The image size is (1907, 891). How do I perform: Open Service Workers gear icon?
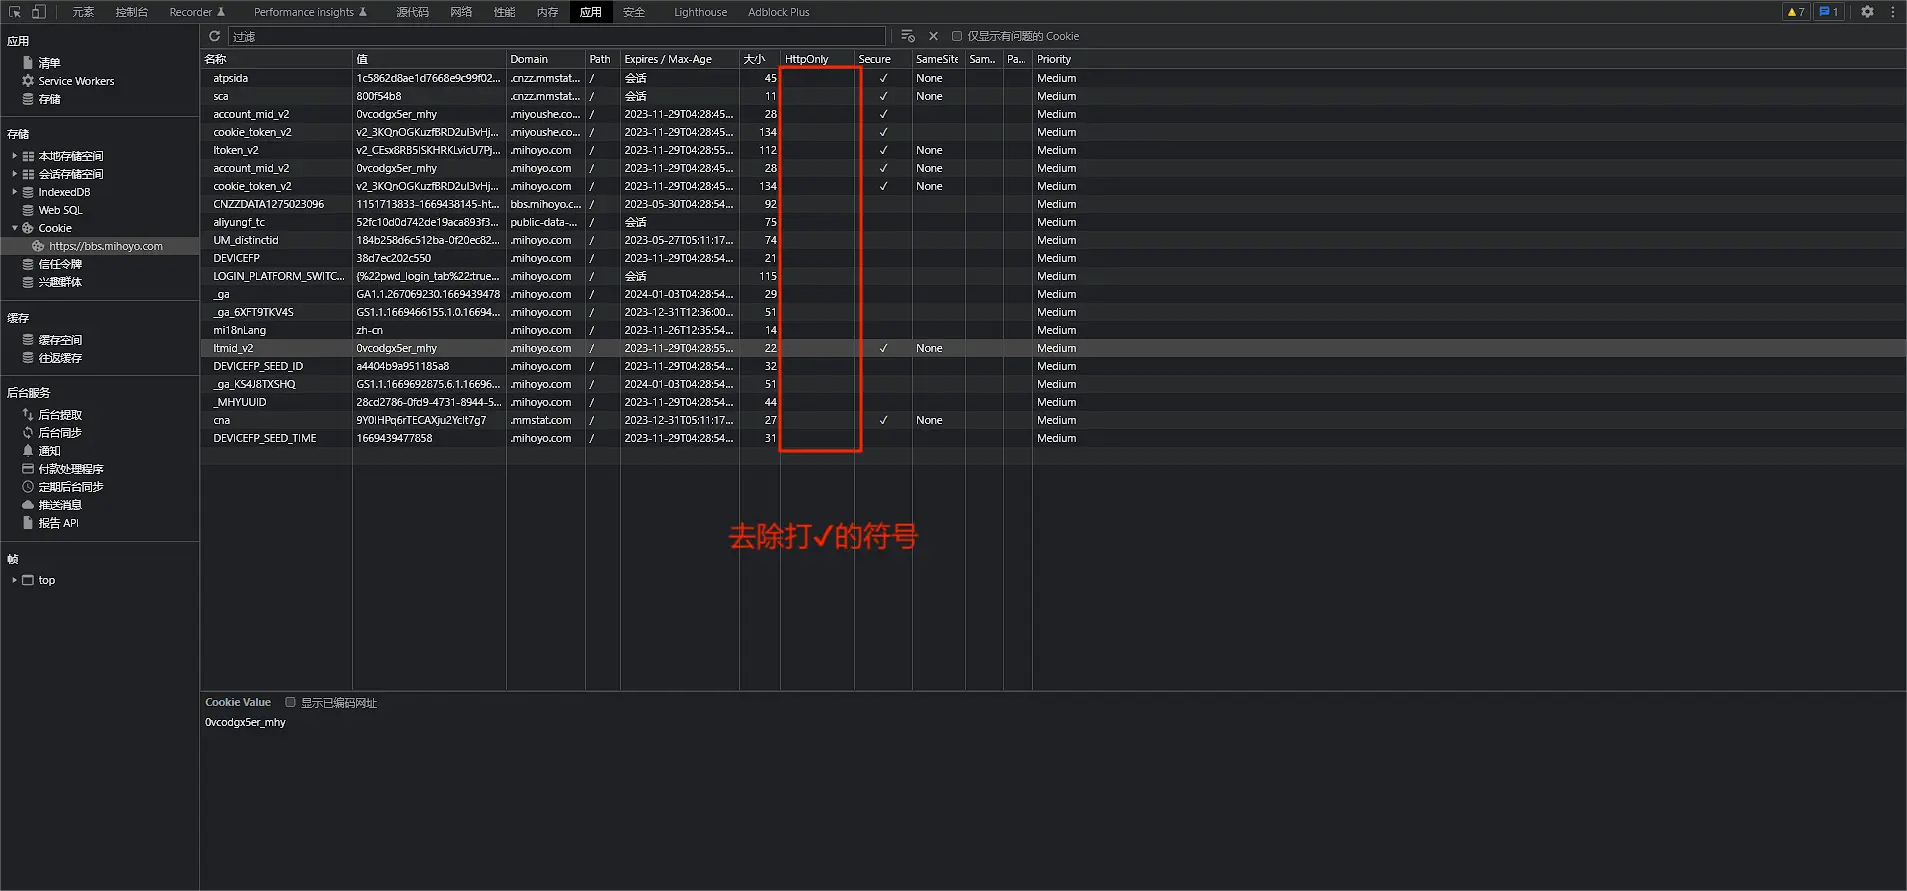pyautogui.click(x=28, y=81)
